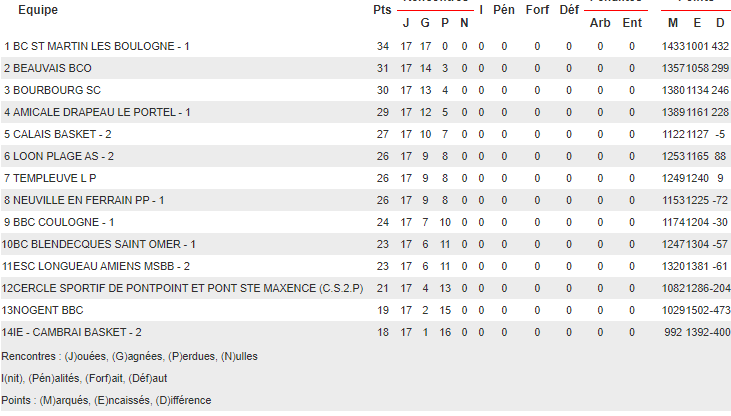Viewport: 731px width, 416px height.
Task: Click TEMPLEUVE L P team name
Action: pyautogui.click(x=55, y=178)
